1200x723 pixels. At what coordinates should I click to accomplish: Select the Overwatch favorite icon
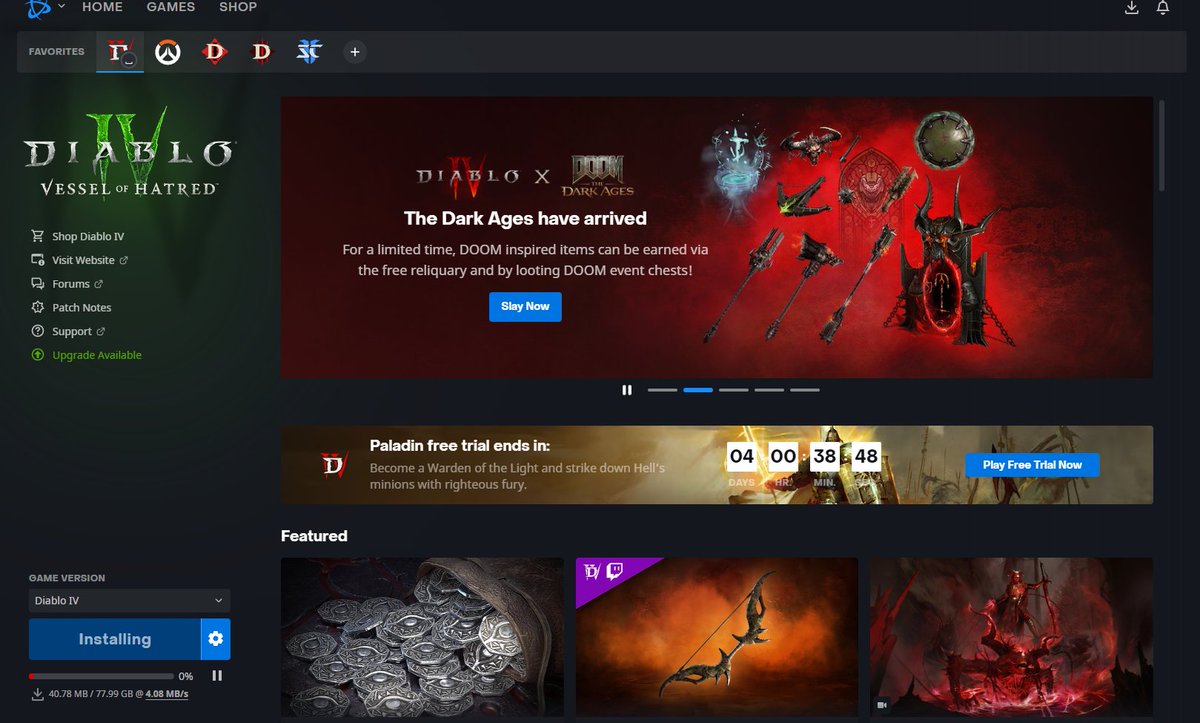tap(167, 52)
